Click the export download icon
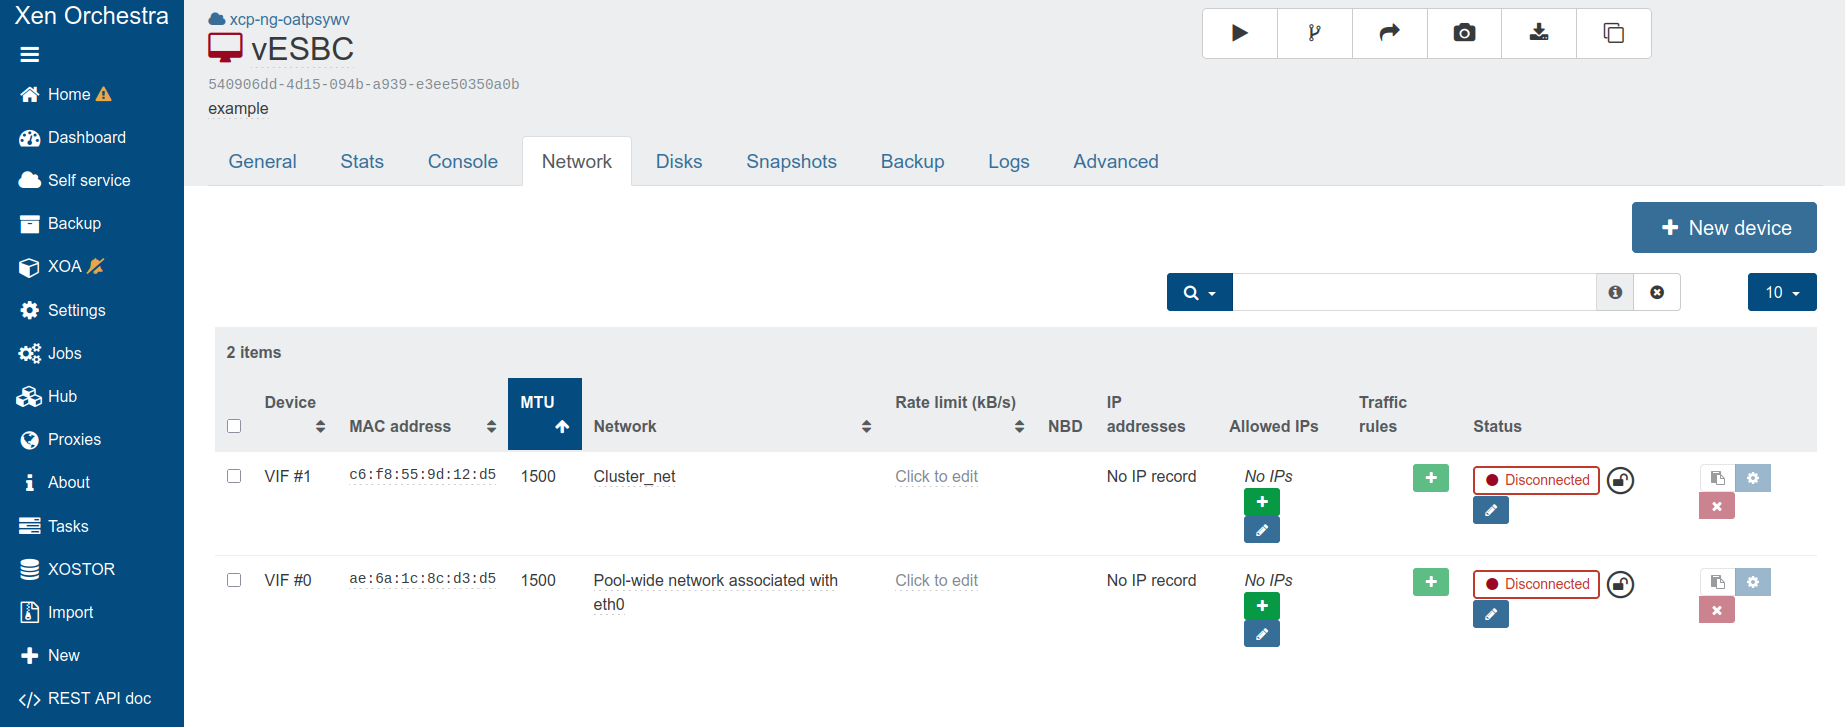 [1539, 33]
